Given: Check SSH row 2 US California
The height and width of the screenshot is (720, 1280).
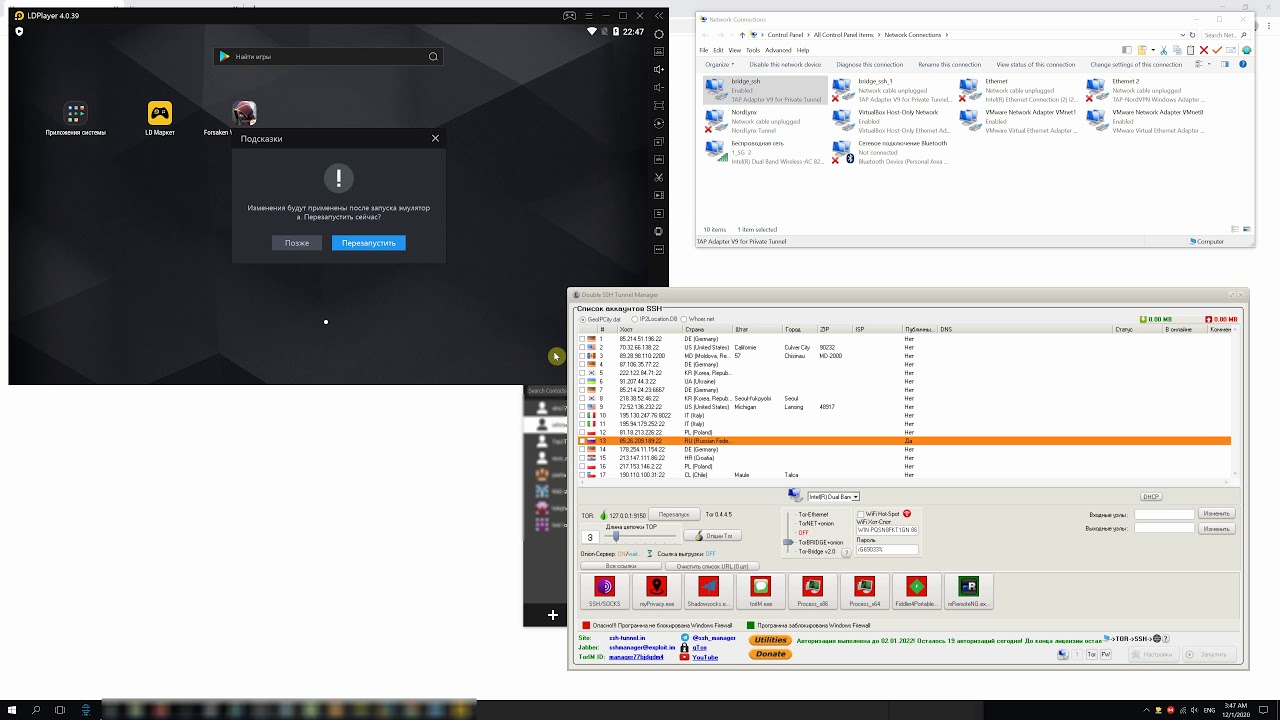Looking at the screenshot, I should click(583, 348).
